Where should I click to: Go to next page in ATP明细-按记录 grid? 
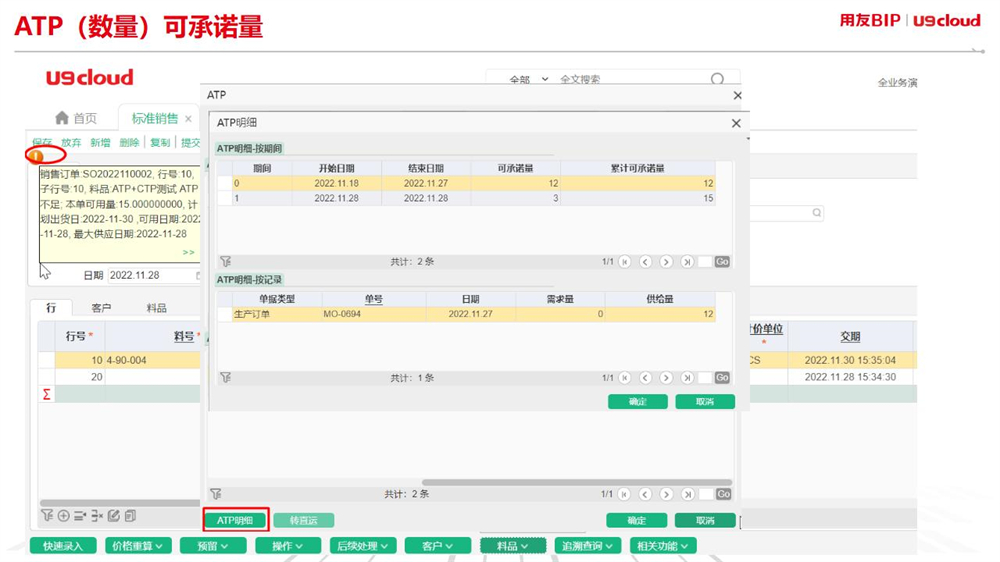[666, 378]
